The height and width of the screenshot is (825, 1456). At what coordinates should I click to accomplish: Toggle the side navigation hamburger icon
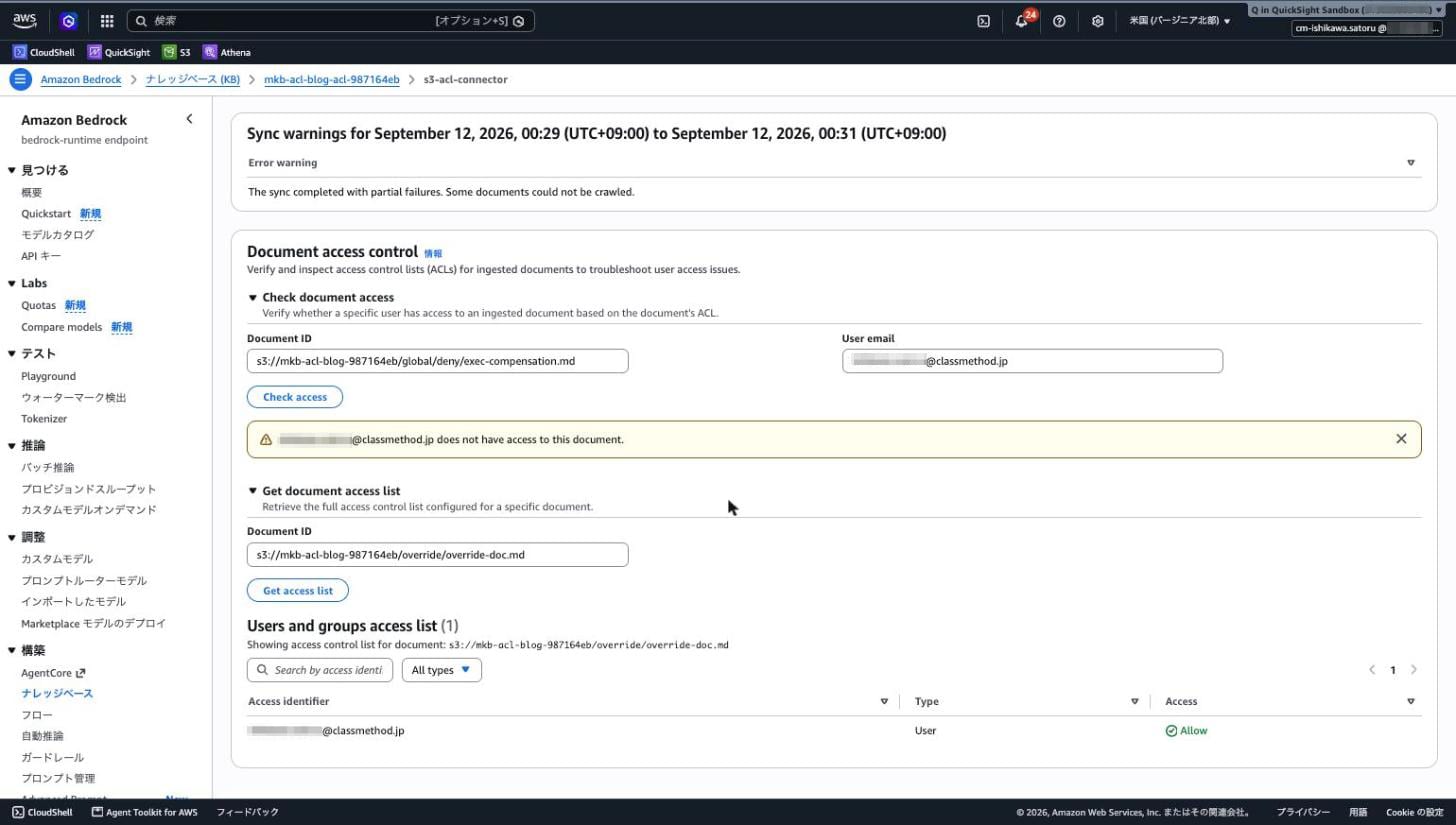pyautogui.click(x=20, y=79)
